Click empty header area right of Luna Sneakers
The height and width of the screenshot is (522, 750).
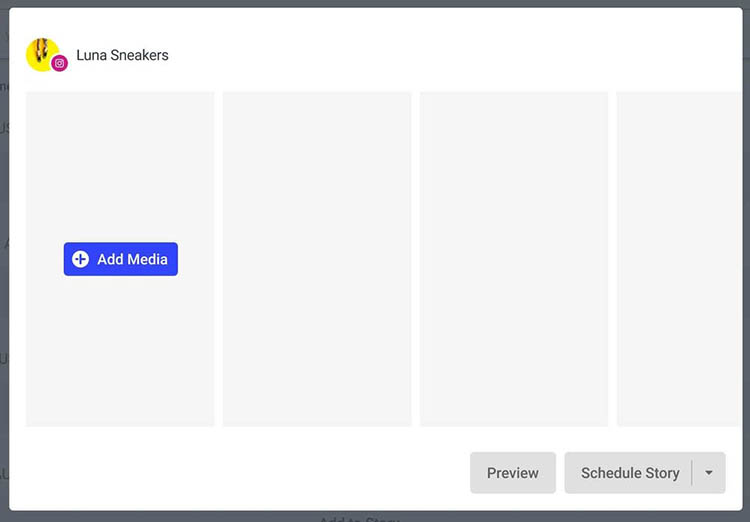click(x=454, y=55)
